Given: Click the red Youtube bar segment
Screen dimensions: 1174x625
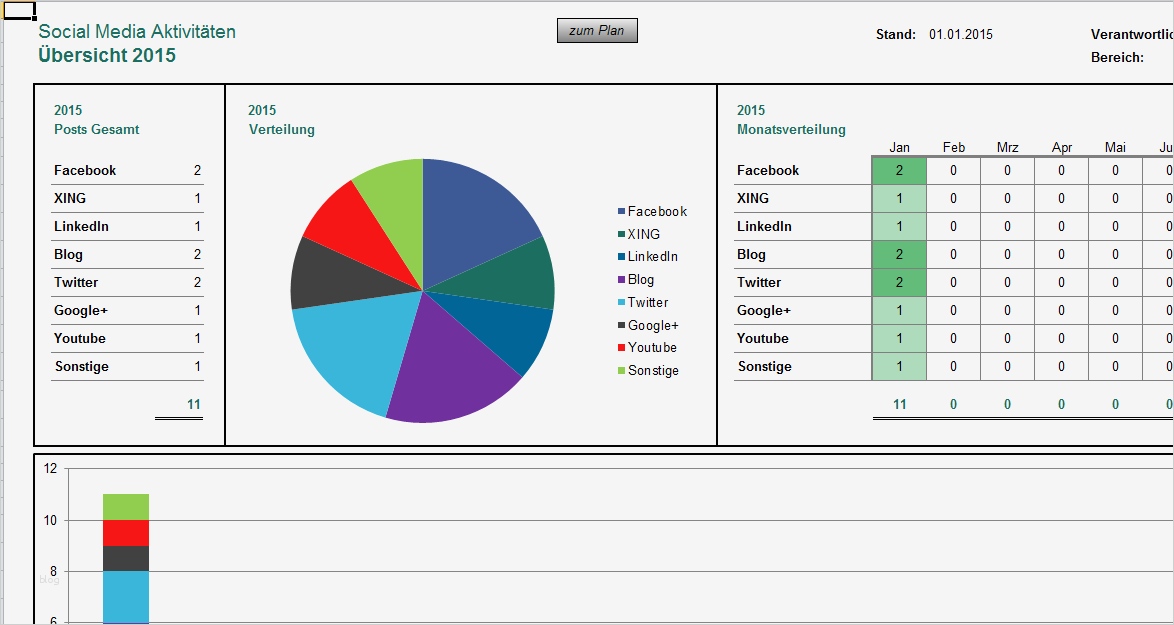Looking at the screenshot, I should pyautogui.click(x=126, y=533).
